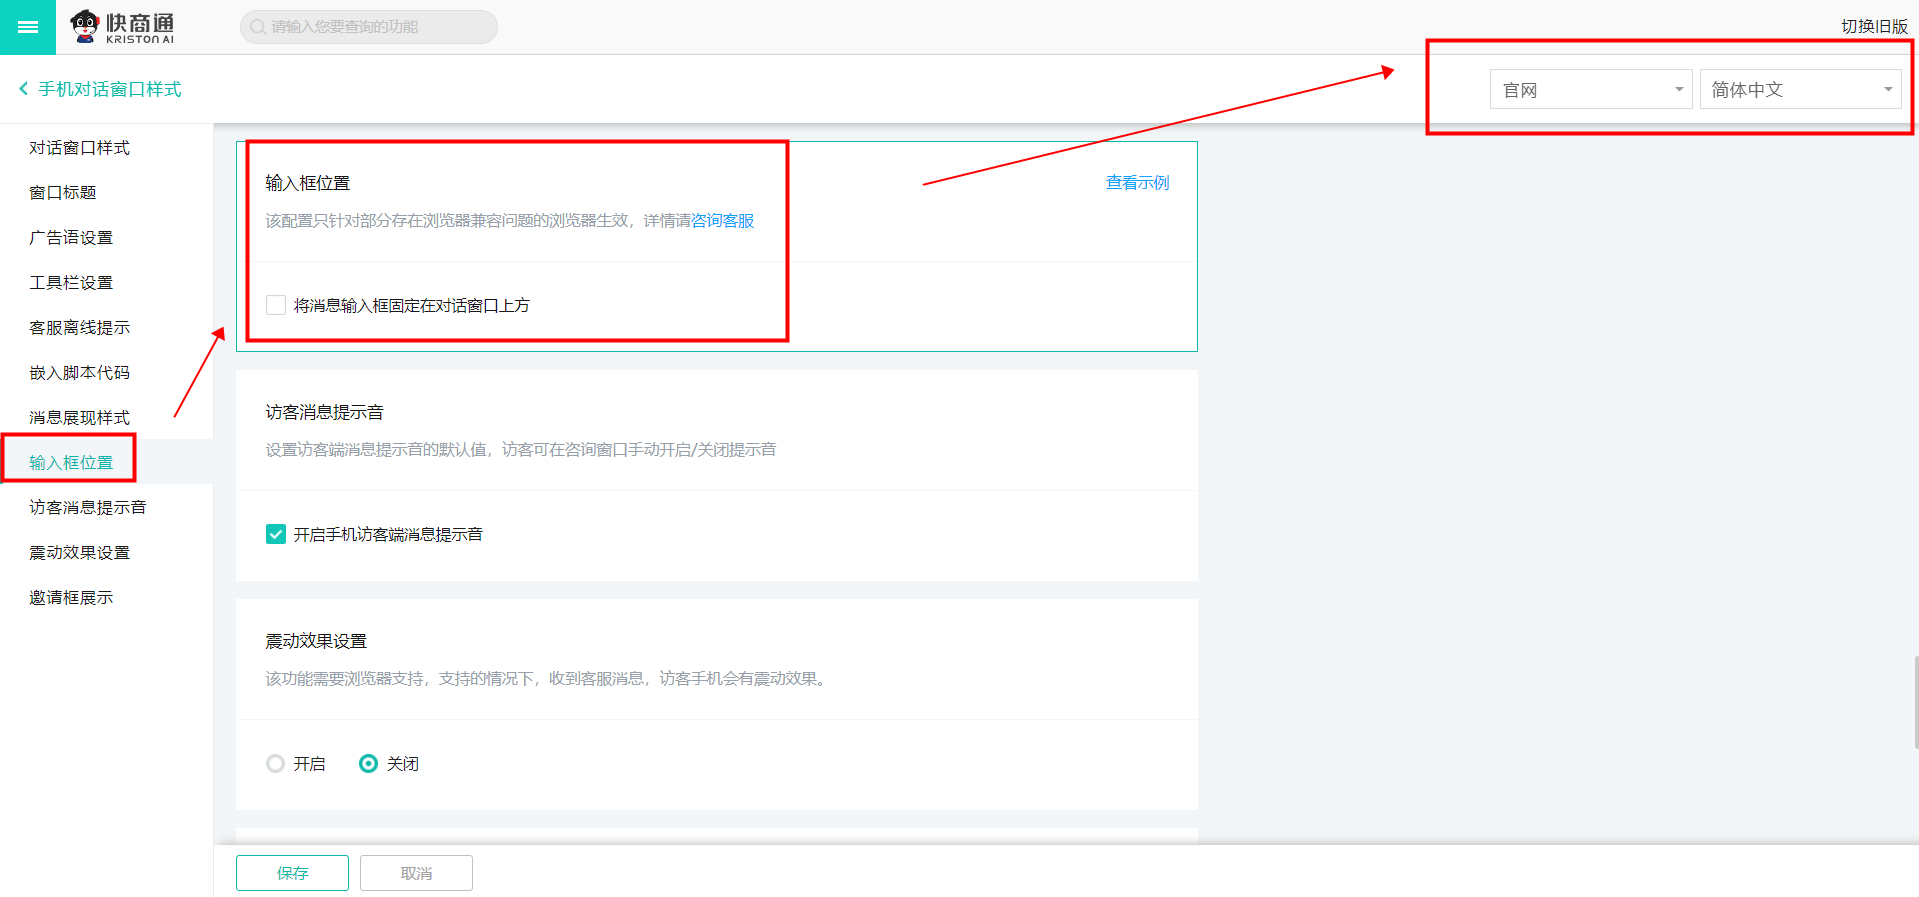Viewport: 1919px width, 897px height.
Task: Uncheck 开启手机访客端消息提示音 checkbox
Action: pyautogui.click(x=276, y=534)
